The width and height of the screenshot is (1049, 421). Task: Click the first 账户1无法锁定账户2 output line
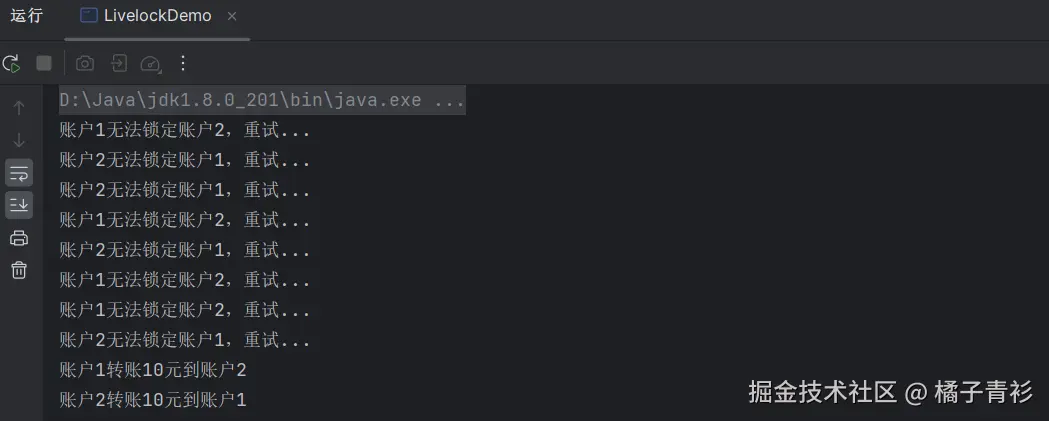click(x=185, y=130)
